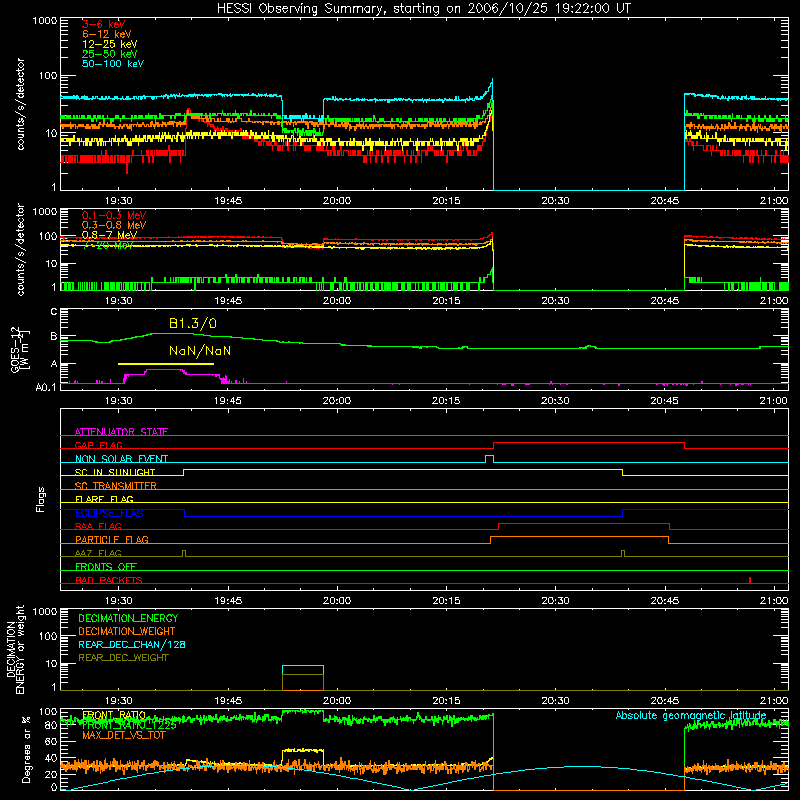Select the BAD_PACKETS flag label

click(x=109, y=580)
